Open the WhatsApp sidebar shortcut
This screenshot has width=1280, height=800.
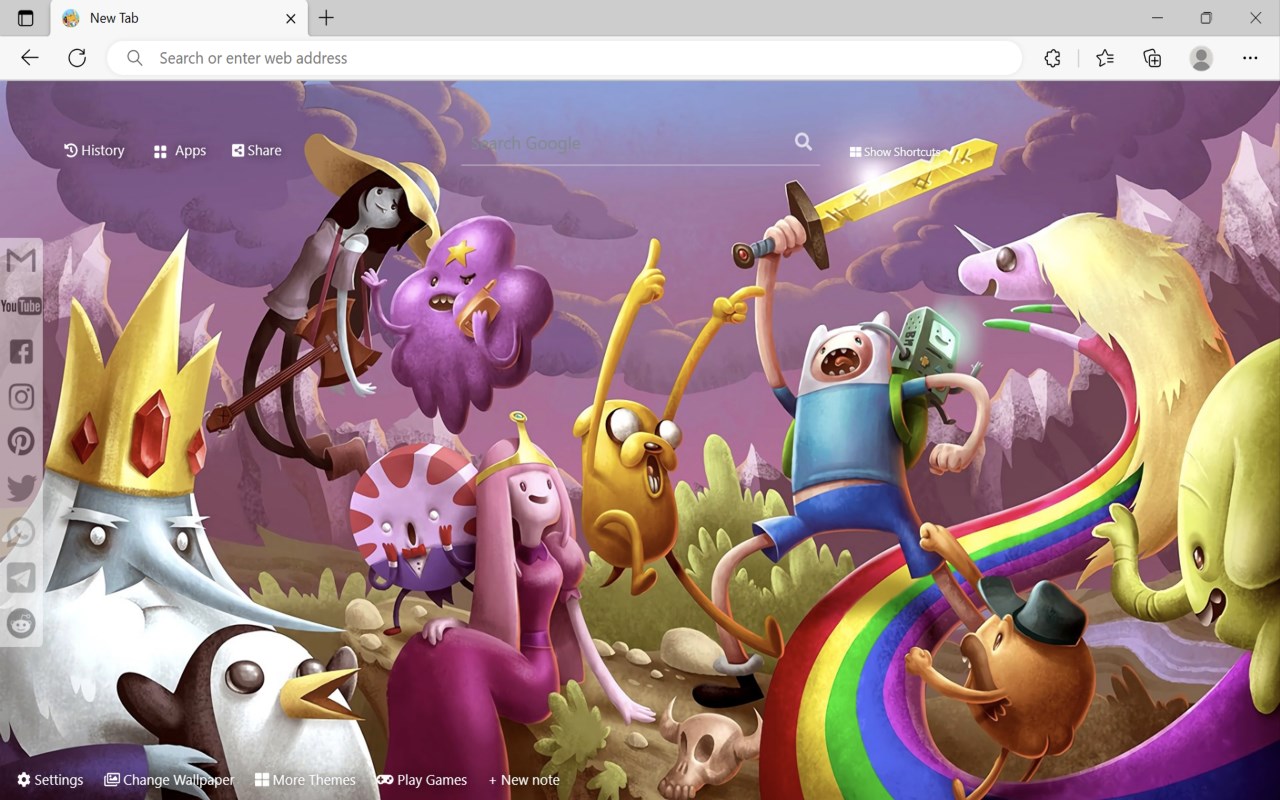21,532
